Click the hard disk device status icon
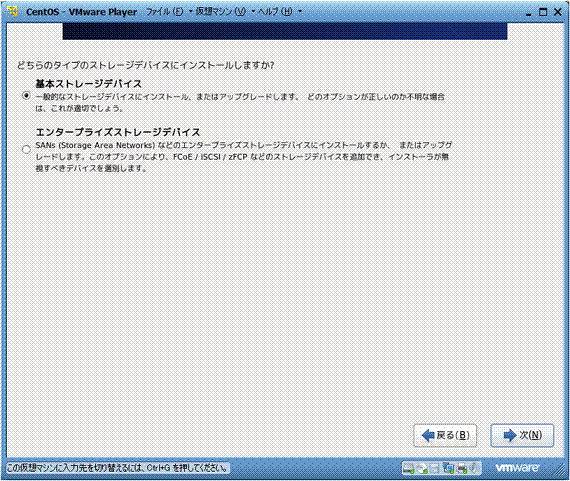The height and width of the screenshot is (481, 570). point(409,468)
